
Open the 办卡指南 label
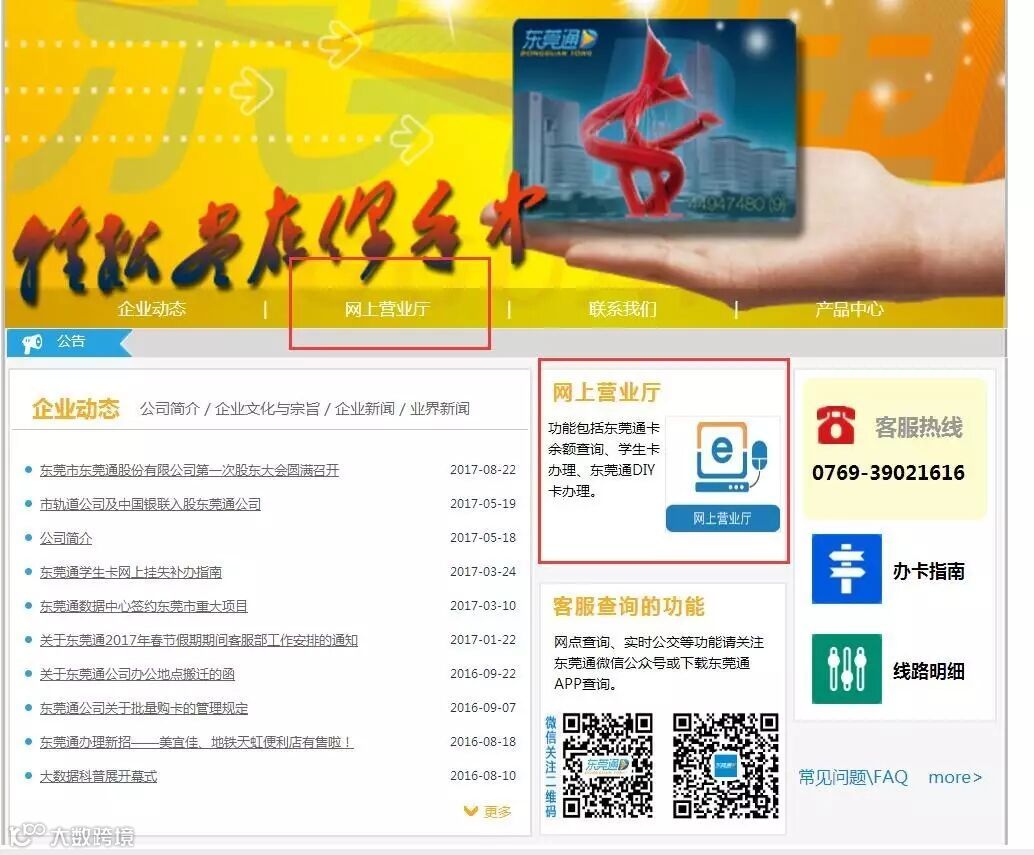tap(928, 571)
